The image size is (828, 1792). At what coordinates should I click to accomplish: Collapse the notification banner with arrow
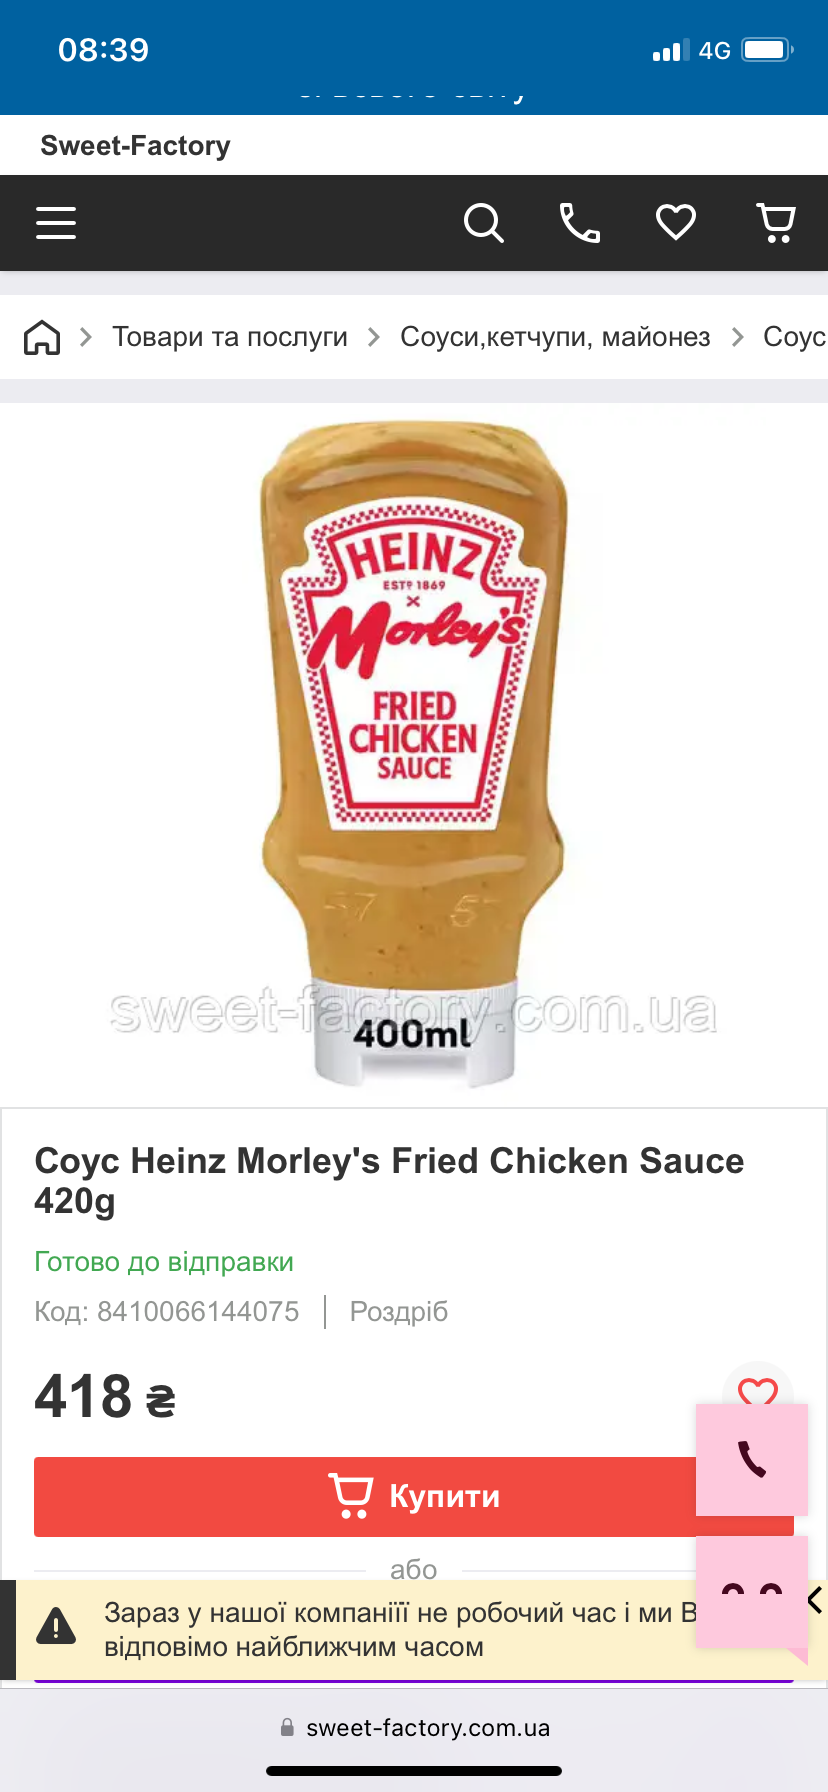815,1600
